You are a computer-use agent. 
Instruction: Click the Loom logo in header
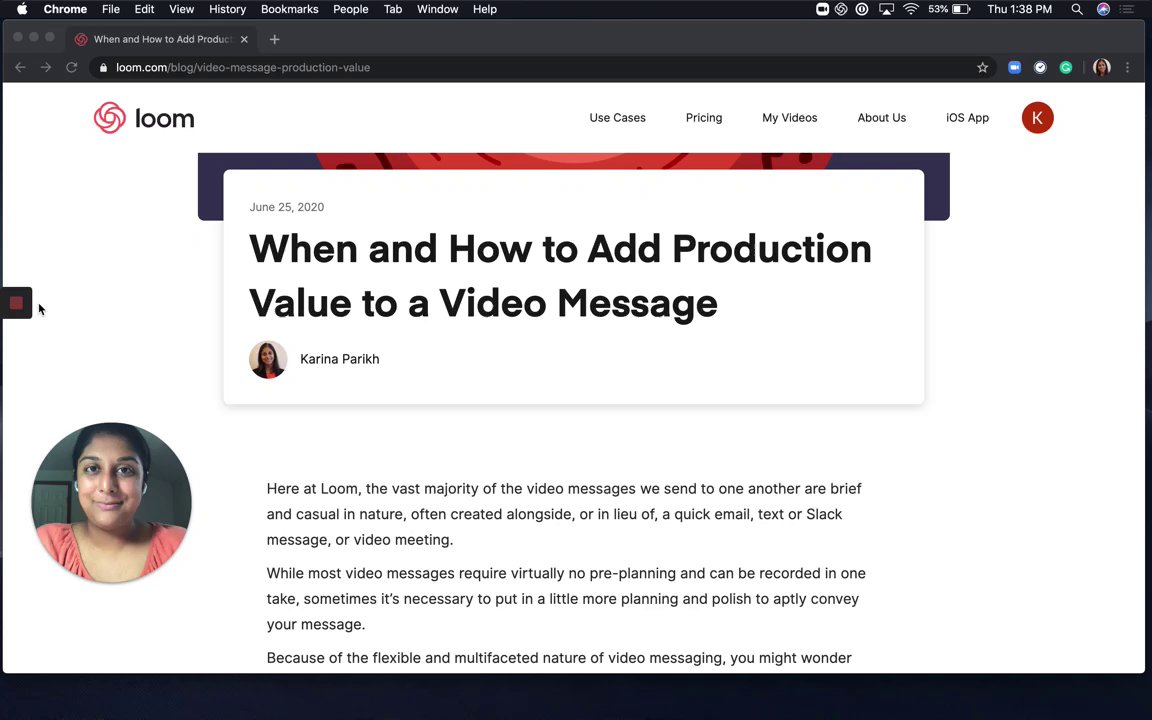tap(144, 118)
